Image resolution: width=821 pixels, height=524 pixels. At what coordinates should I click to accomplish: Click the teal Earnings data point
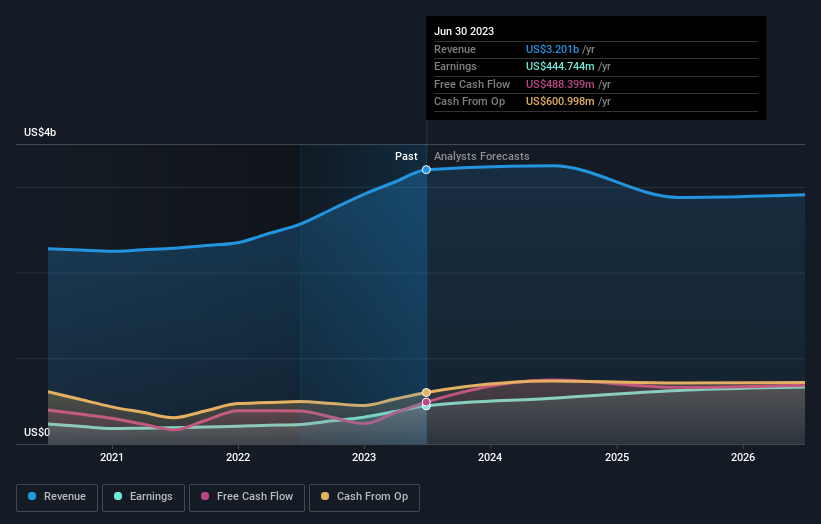click(426, 407)
